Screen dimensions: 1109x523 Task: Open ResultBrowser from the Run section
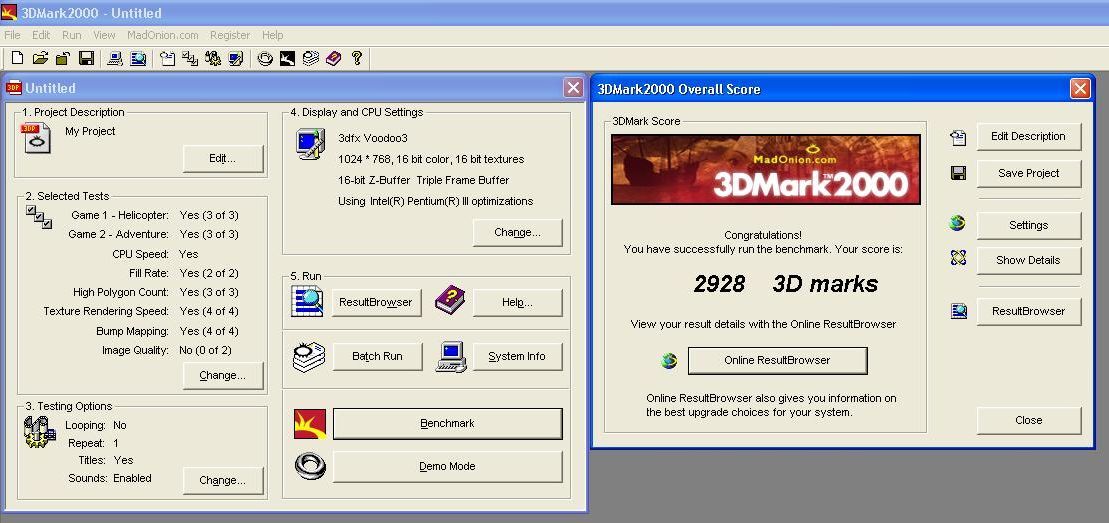point(376,302)
